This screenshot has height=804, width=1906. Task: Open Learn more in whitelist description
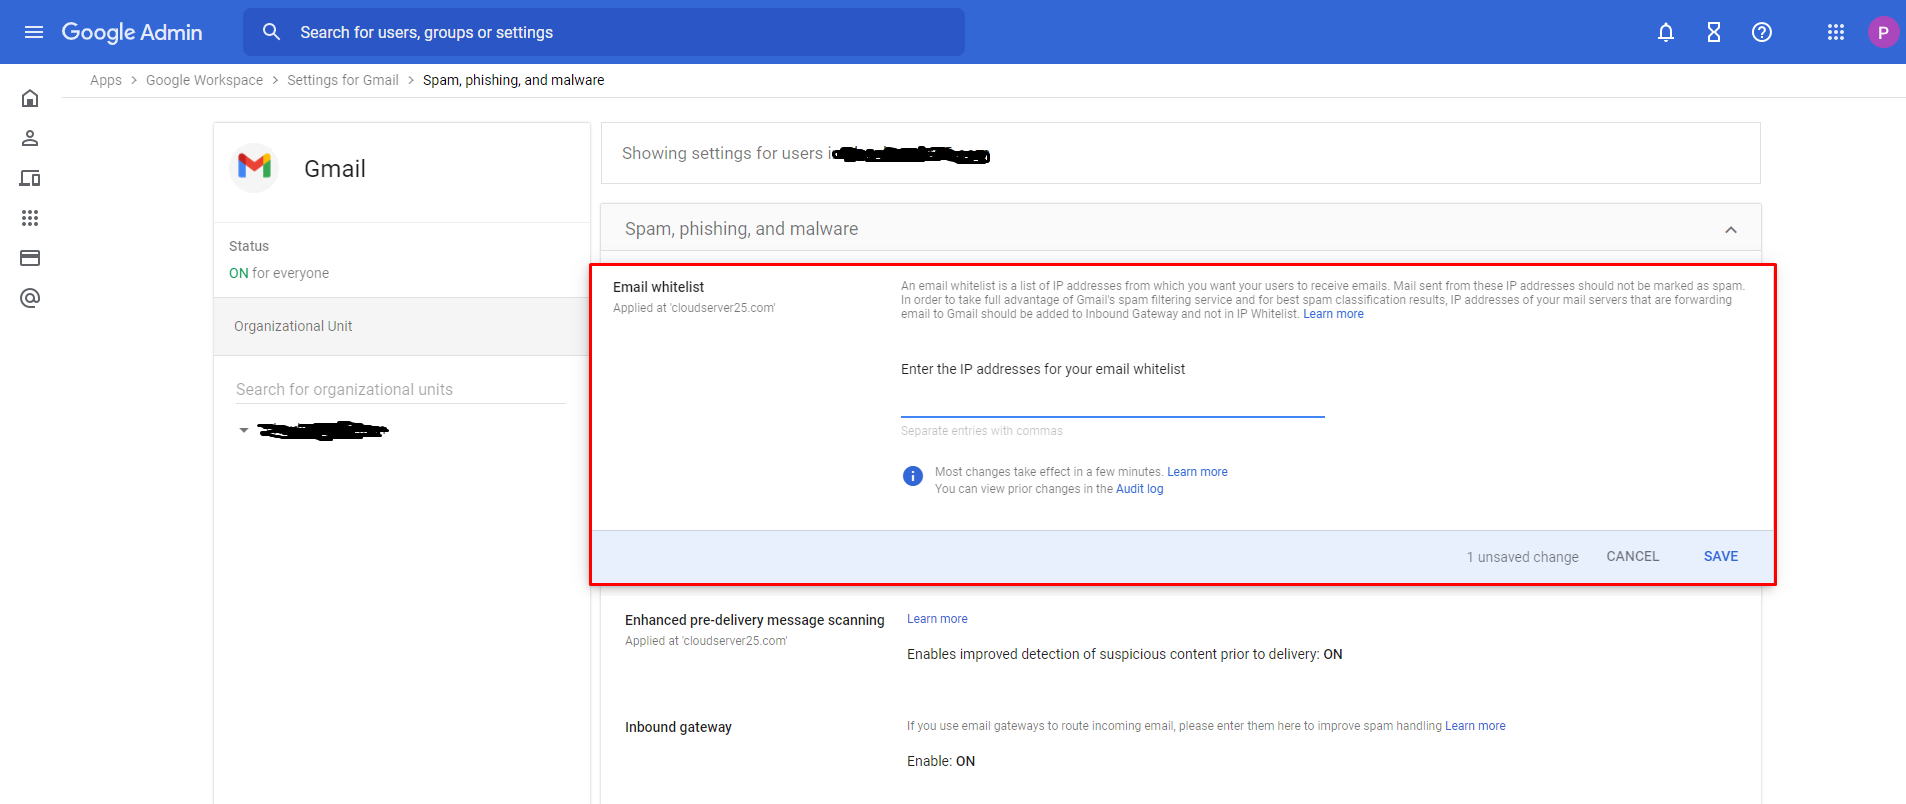1333,314
